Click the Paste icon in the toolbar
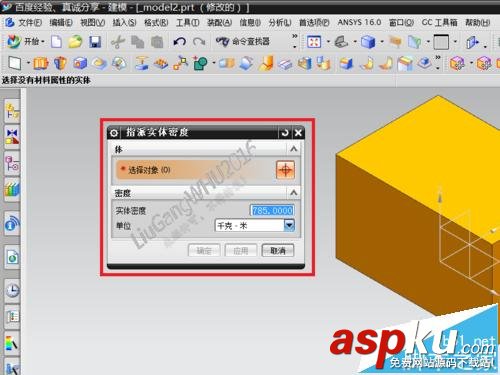This screenshot has width=500, height=375. [x=157, y=42]
